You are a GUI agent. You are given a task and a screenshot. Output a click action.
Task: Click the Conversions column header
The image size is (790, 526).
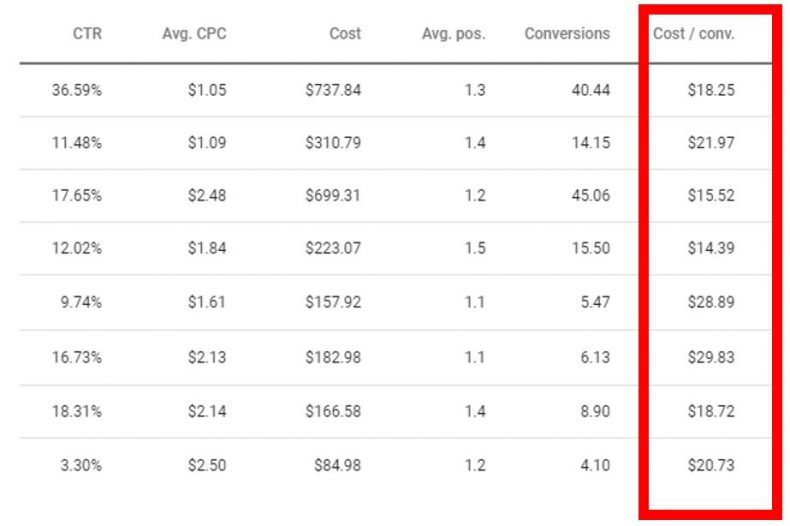(x=566, y=34)
